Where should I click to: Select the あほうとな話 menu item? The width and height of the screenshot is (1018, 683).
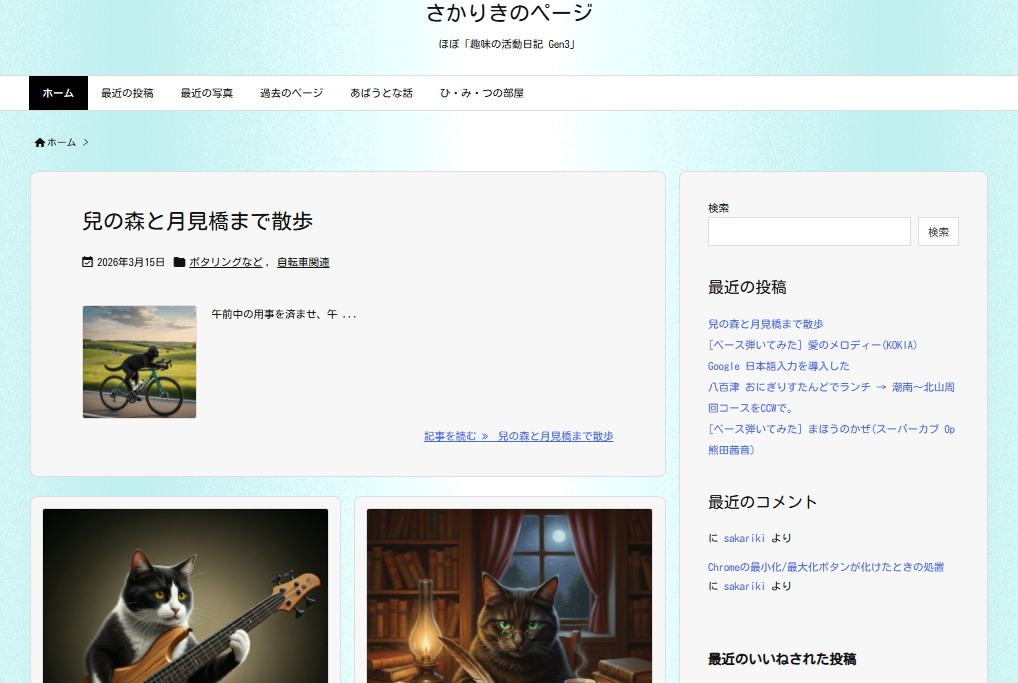(x=381, y=93)
